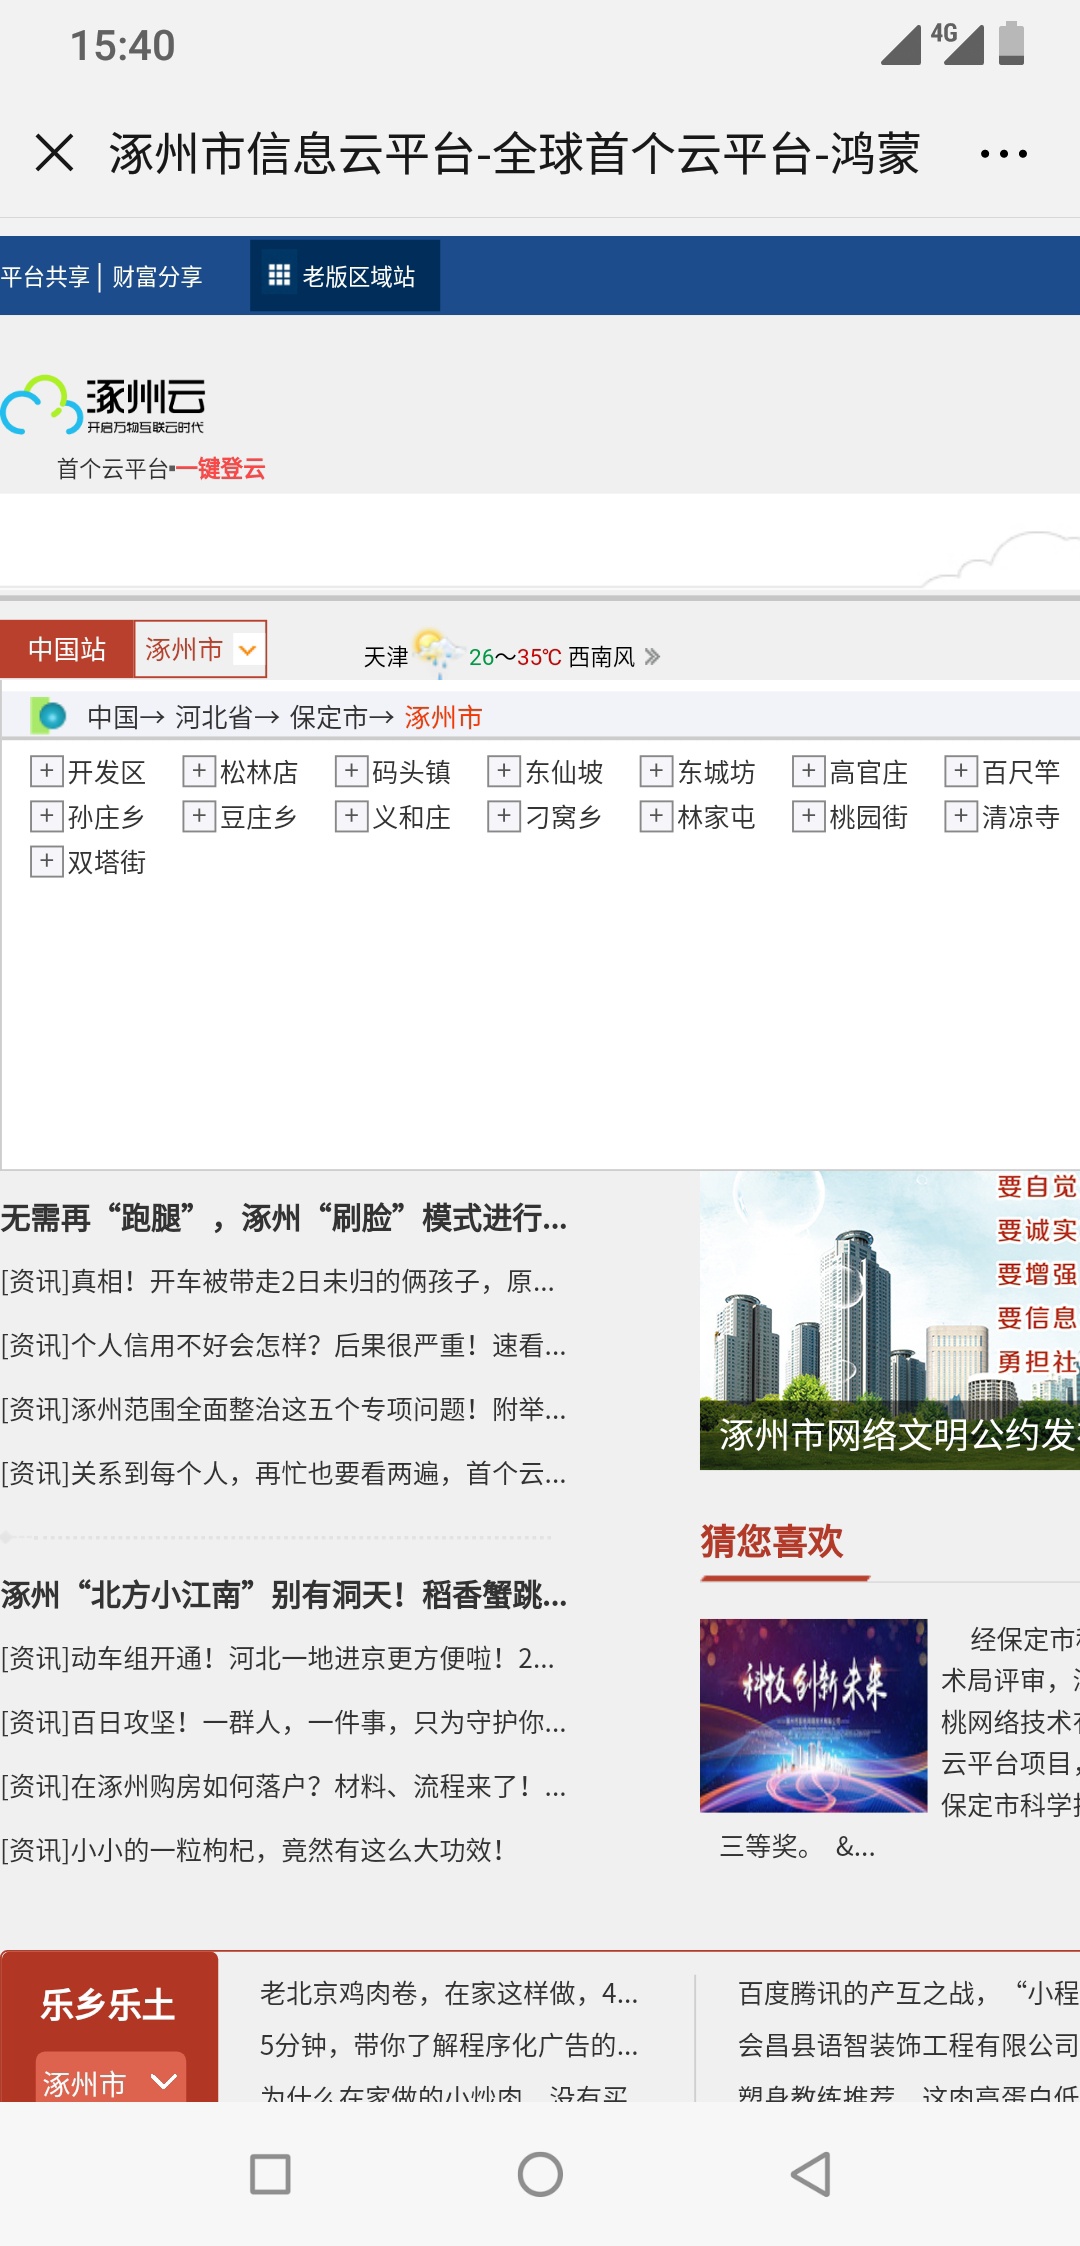The width and height of the screenshot is (1080, 2246).
Task: Open the 乐乡乐土 section heading
Action: pos(108,2004)
